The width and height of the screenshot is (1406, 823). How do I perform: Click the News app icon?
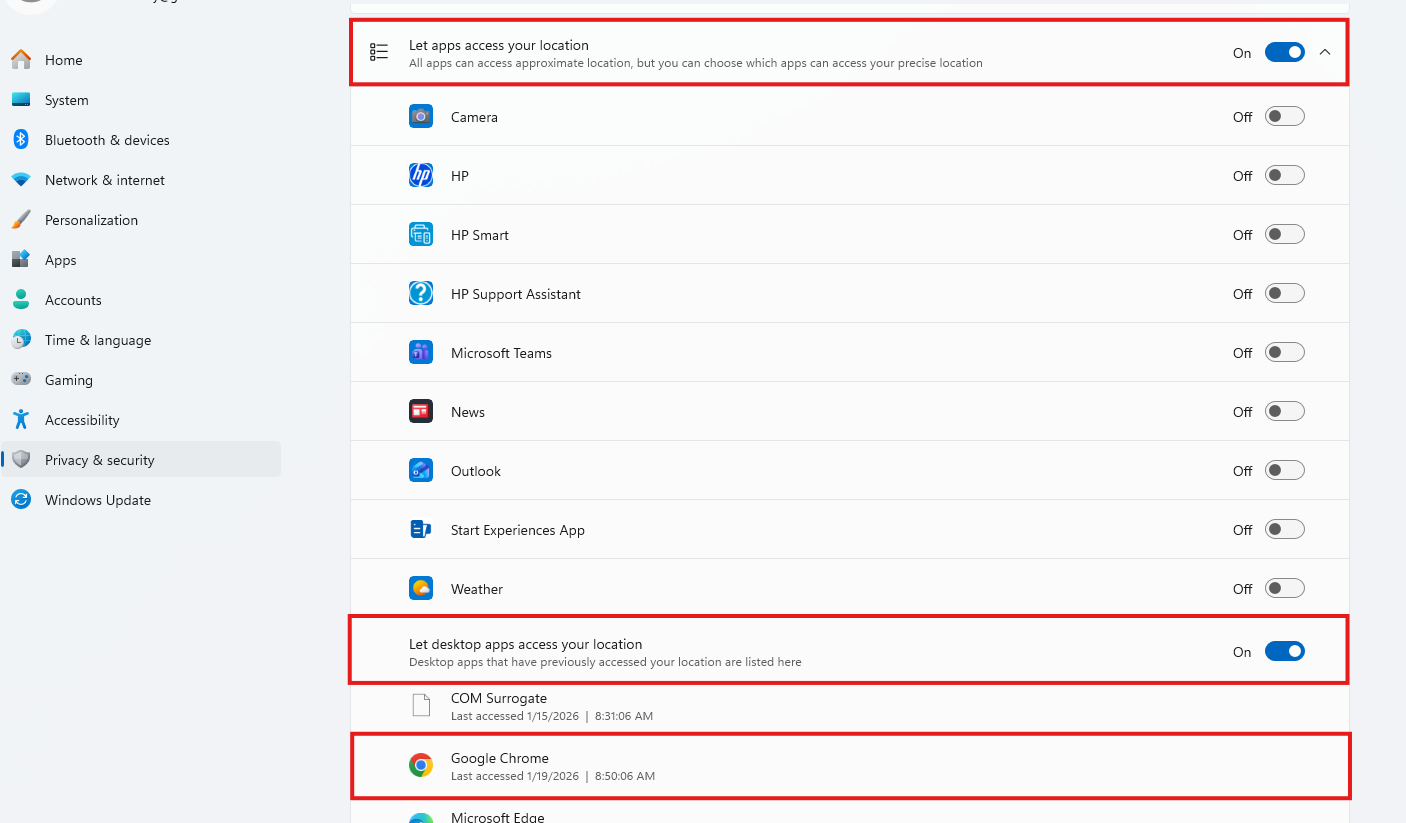coord(421,412)
